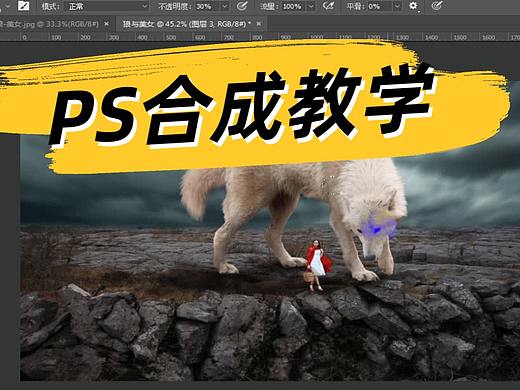Expand the smoothing slider dropdown arrow
Image resolution: width=520 pixels, height=390 pixels.
point(397,6)
